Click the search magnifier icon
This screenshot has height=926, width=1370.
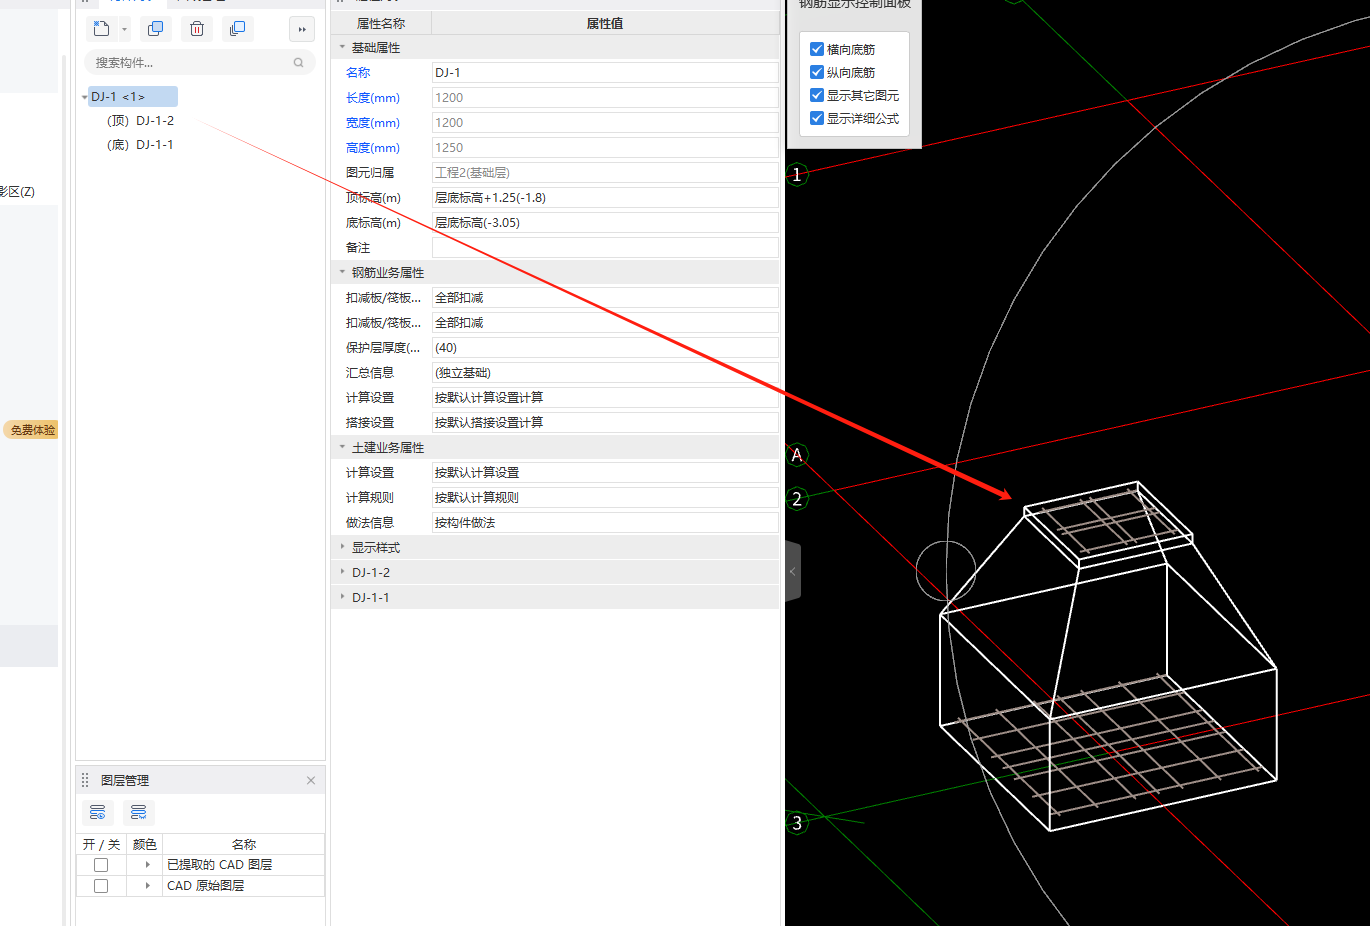[x=298, y=62]
